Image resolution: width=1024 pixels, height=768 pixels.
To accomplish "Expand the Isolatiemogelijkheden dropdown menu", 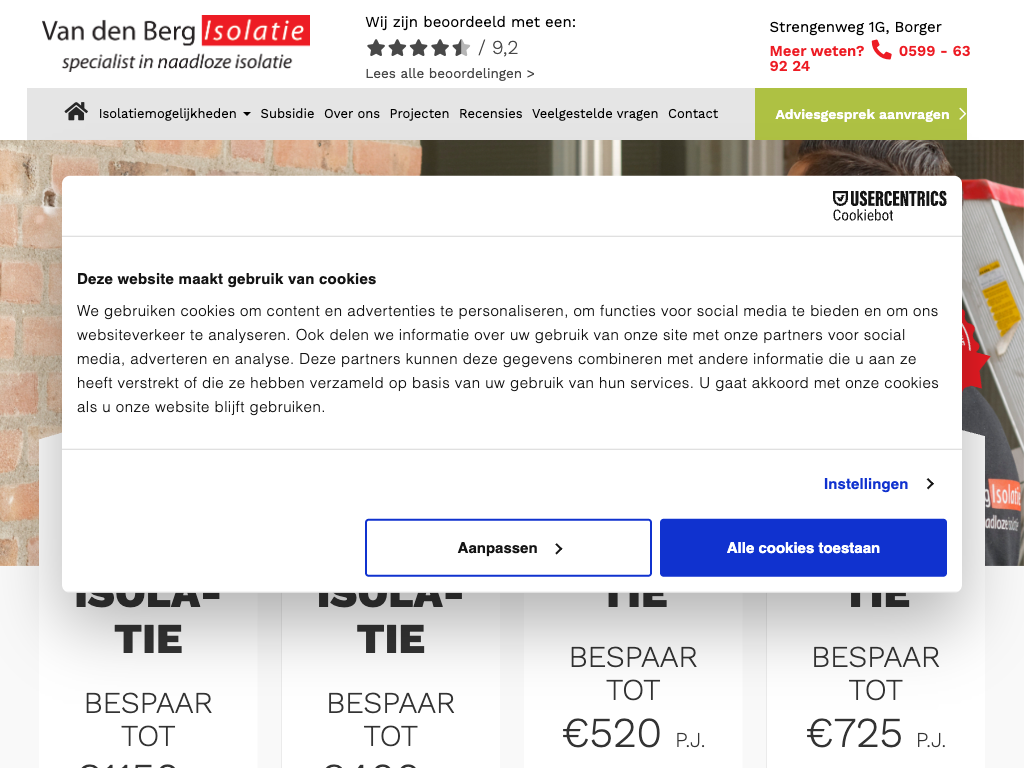I will (x=174, y=114).
